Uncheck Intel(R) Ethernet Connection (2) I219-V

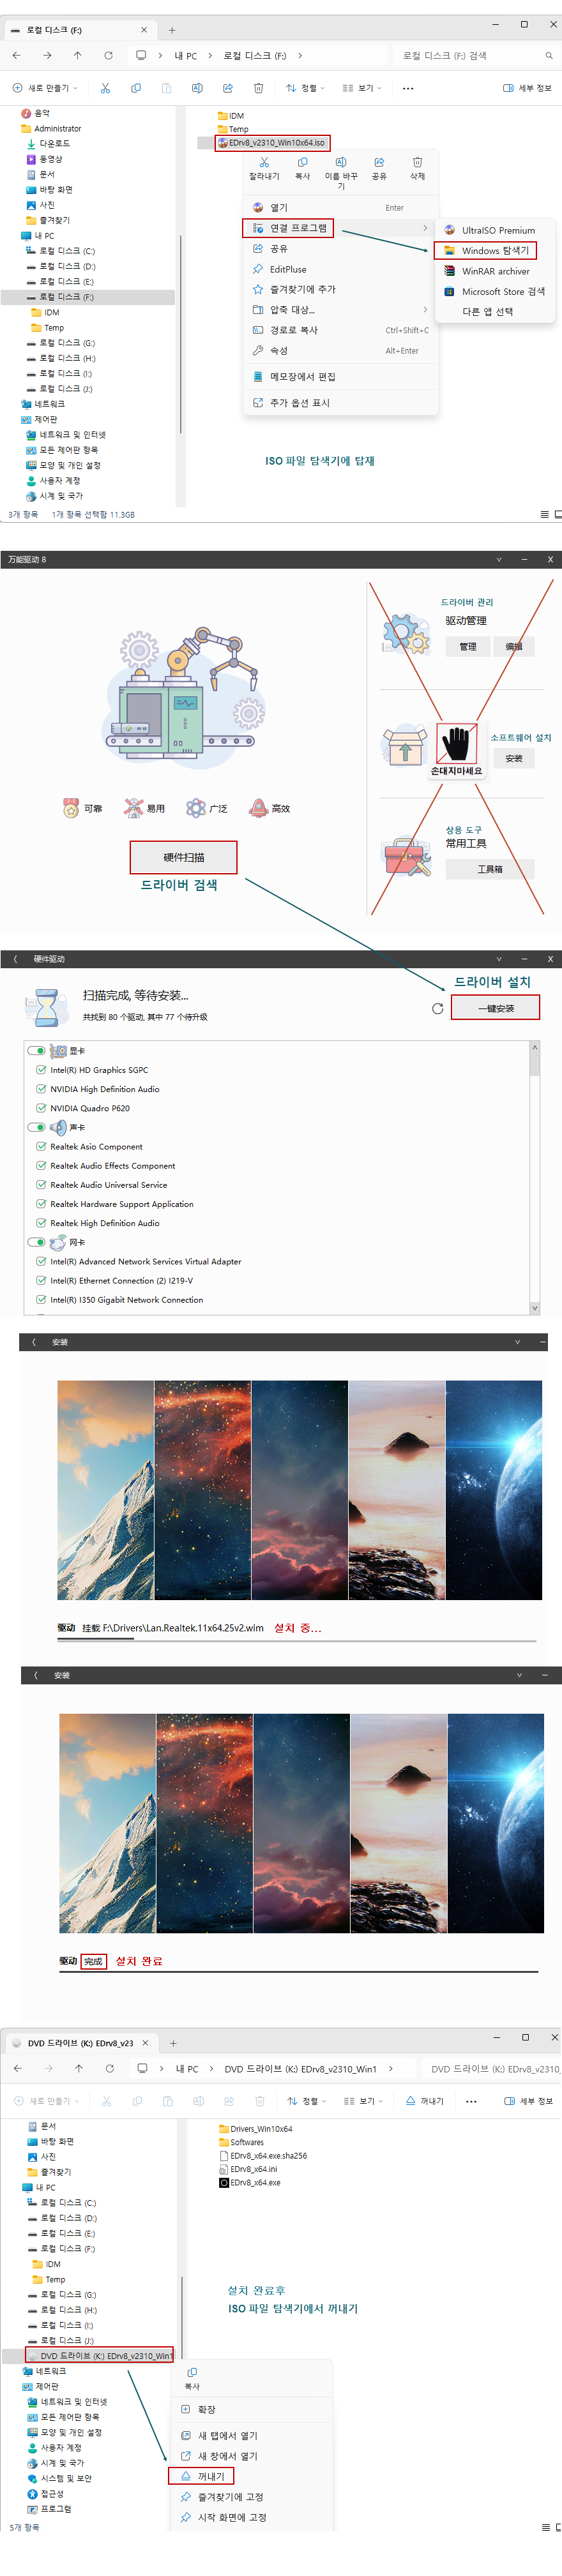[x=41, y=1280]
